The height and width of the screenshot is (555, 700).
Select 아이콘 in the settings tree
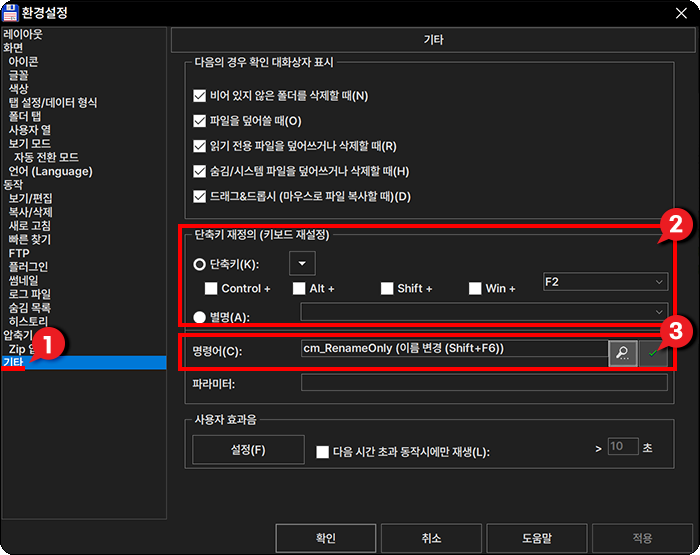pos(23,62)
